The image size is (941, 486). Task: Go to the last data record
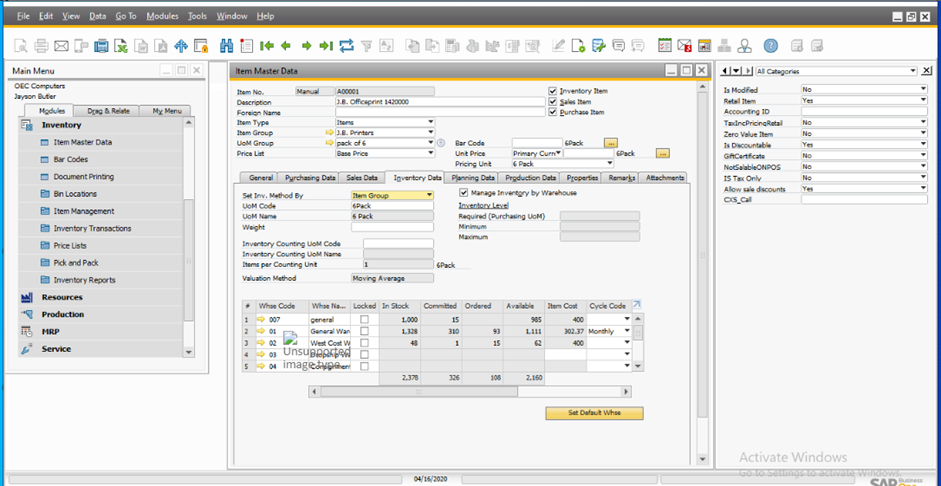click(x=326, y=46)
